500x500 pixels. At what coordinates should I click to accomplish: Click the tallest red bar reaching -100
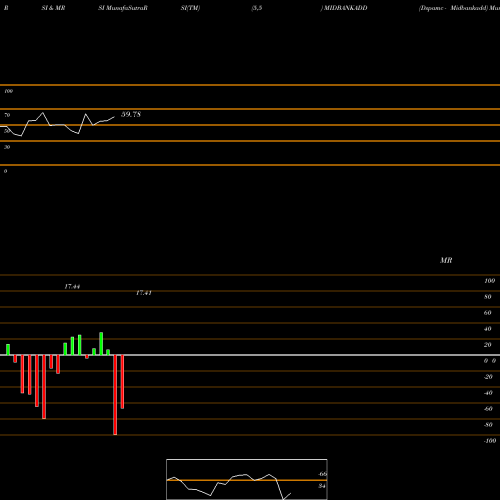click(115, 395)
